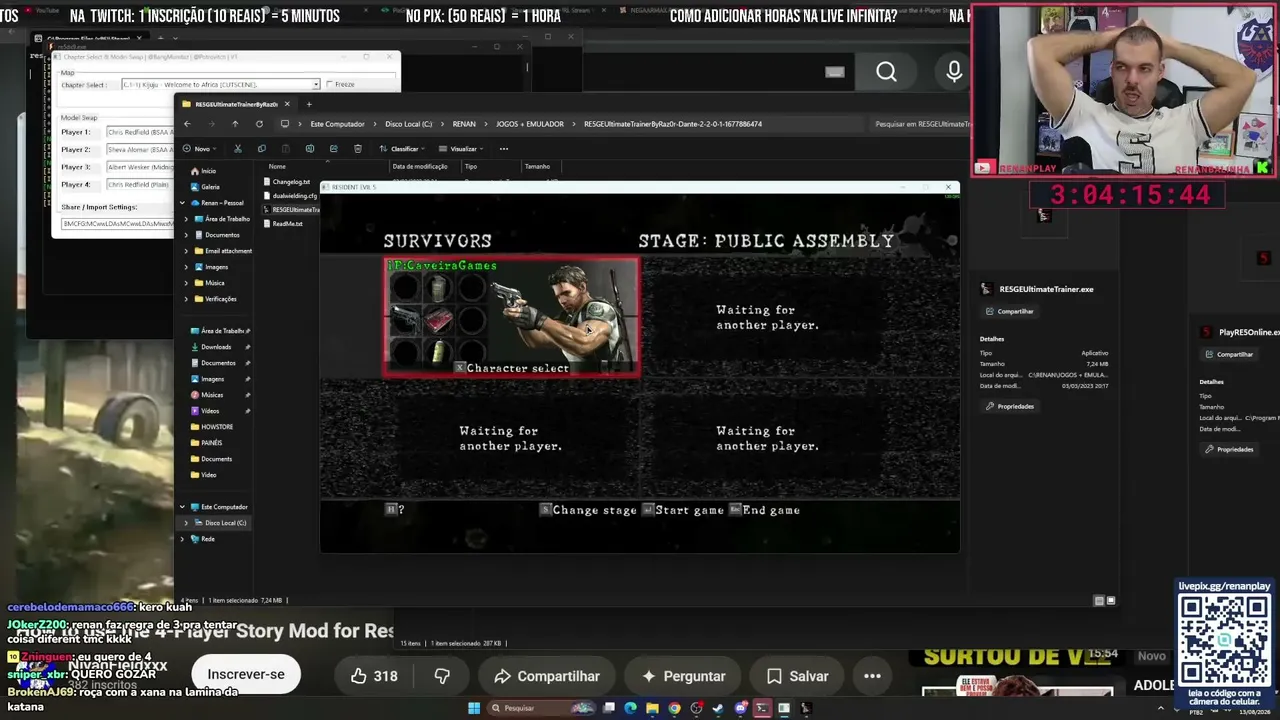Click the YouTube voice search microphone

954,72
